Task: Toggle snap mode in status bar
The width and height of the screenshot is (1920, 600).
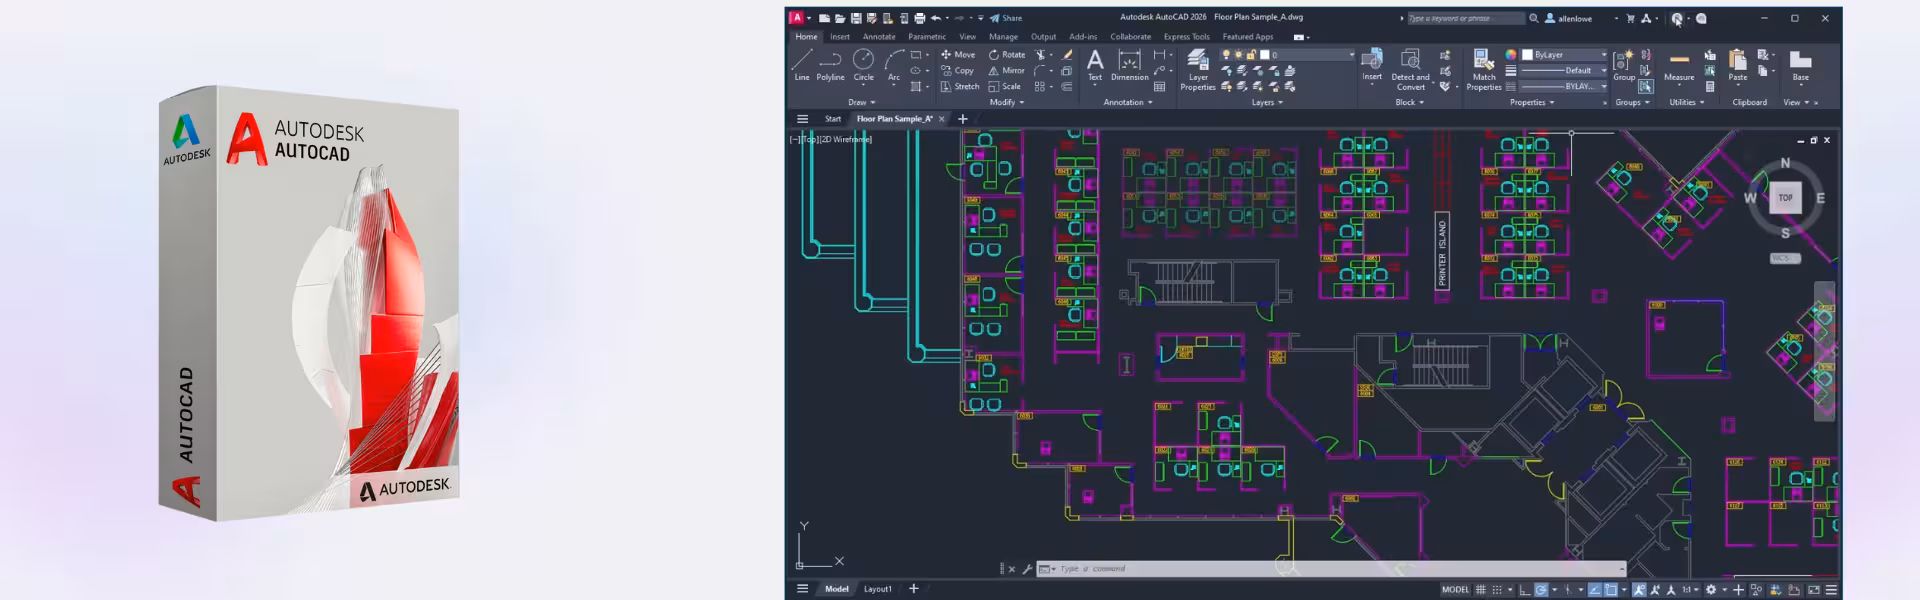Action: (1497, 589)
